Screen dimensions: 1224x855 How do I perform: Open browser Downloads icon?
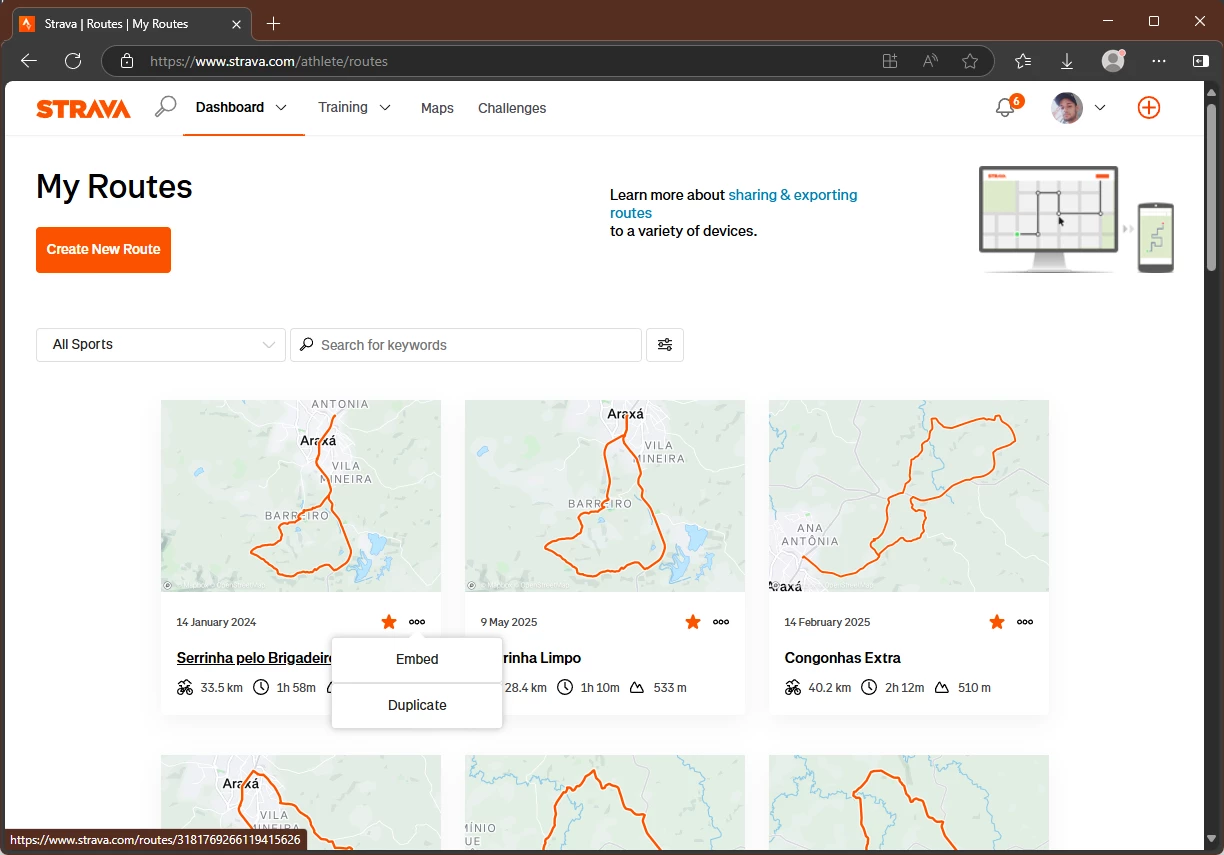(1067, 61)
